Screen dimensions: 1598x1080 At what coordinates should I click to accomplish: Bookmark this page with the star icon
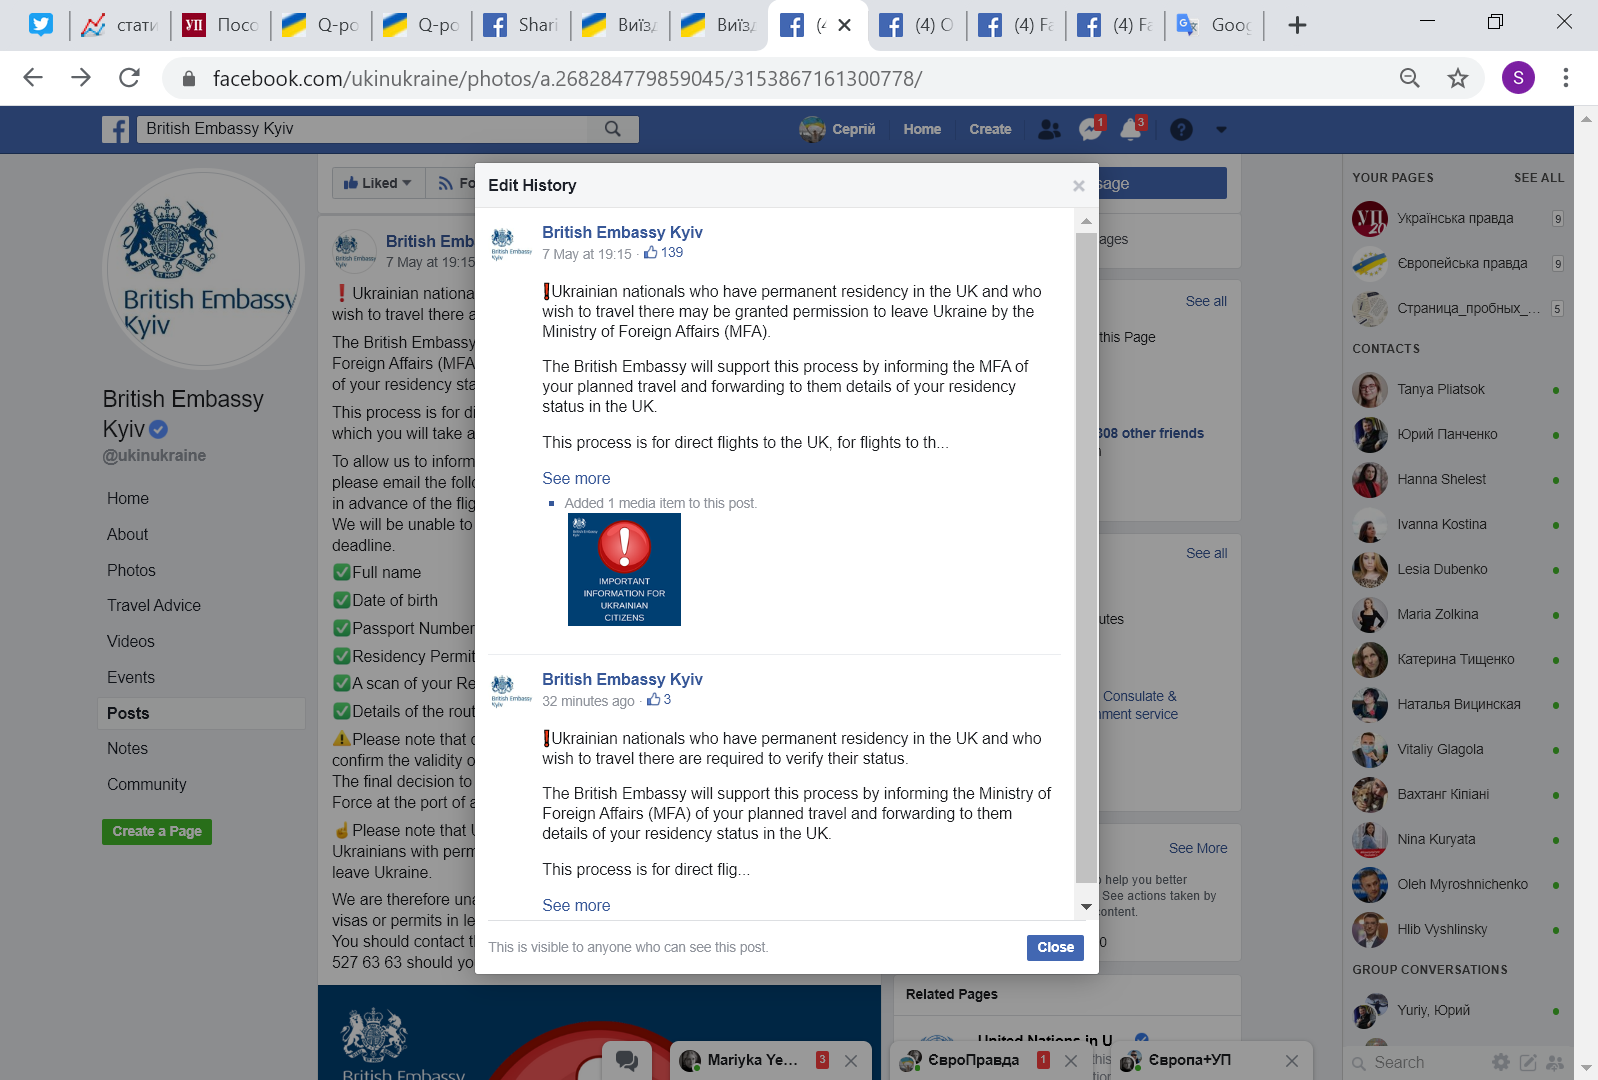(1458, 78)
